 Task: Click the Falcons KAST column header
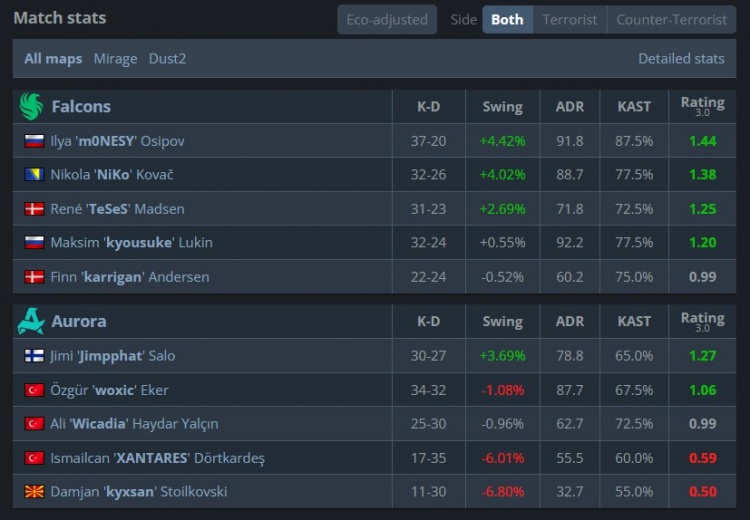(634, 107)
